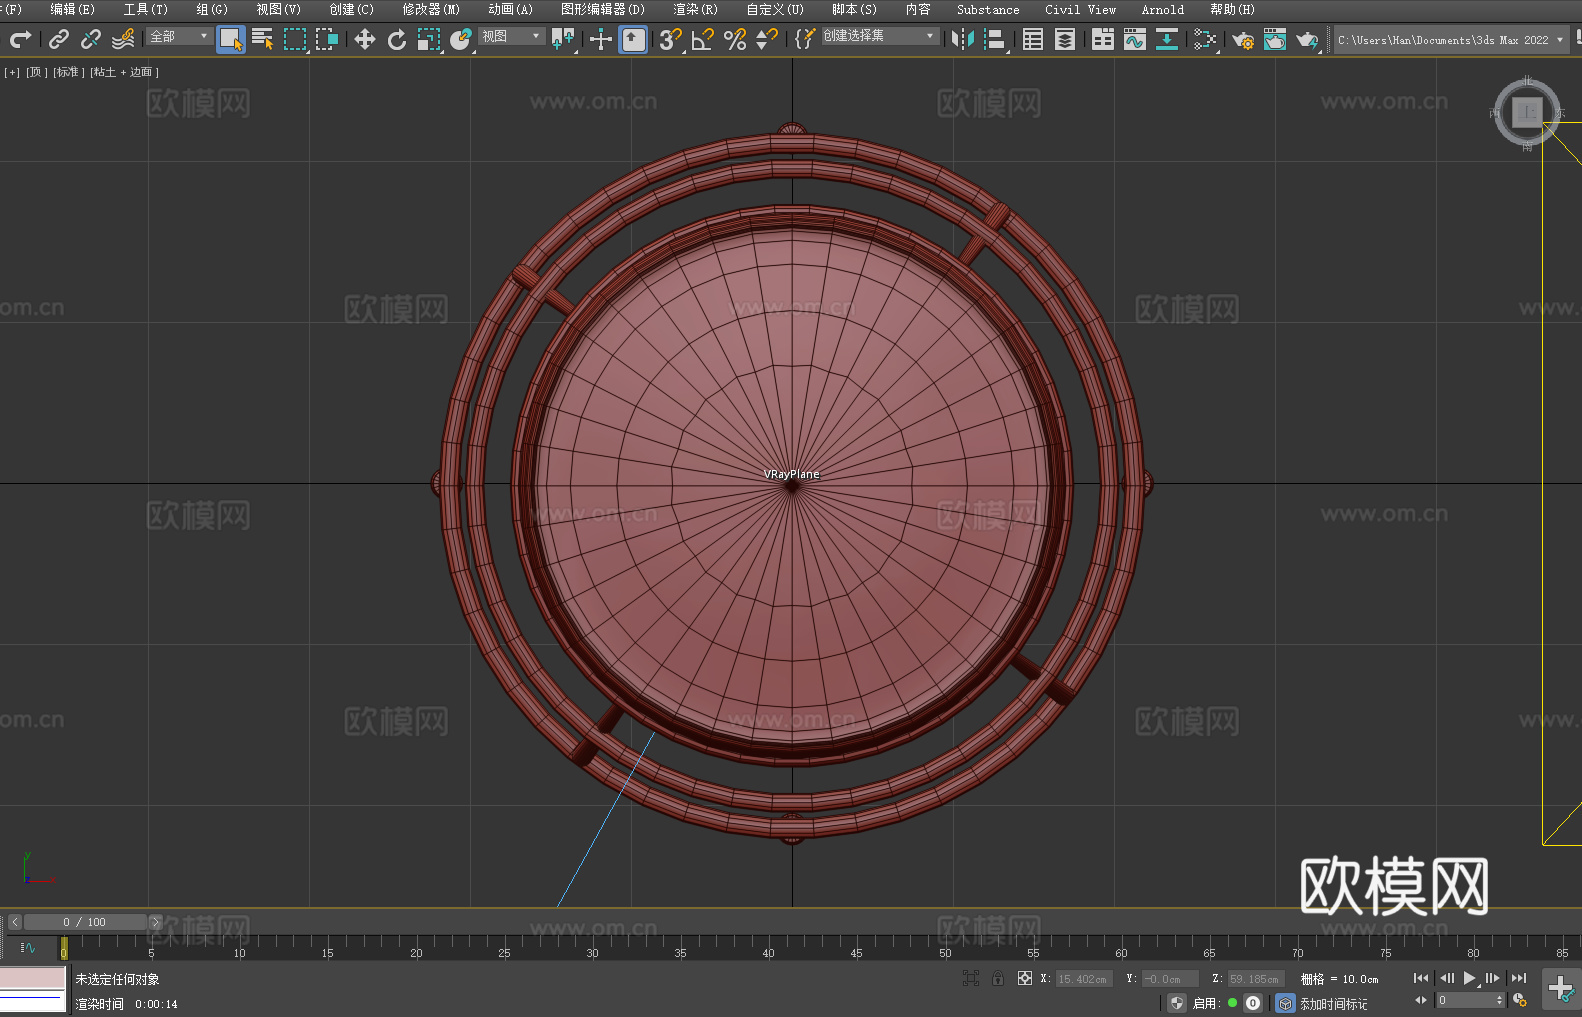Toggle 3D Snaps

671,39
